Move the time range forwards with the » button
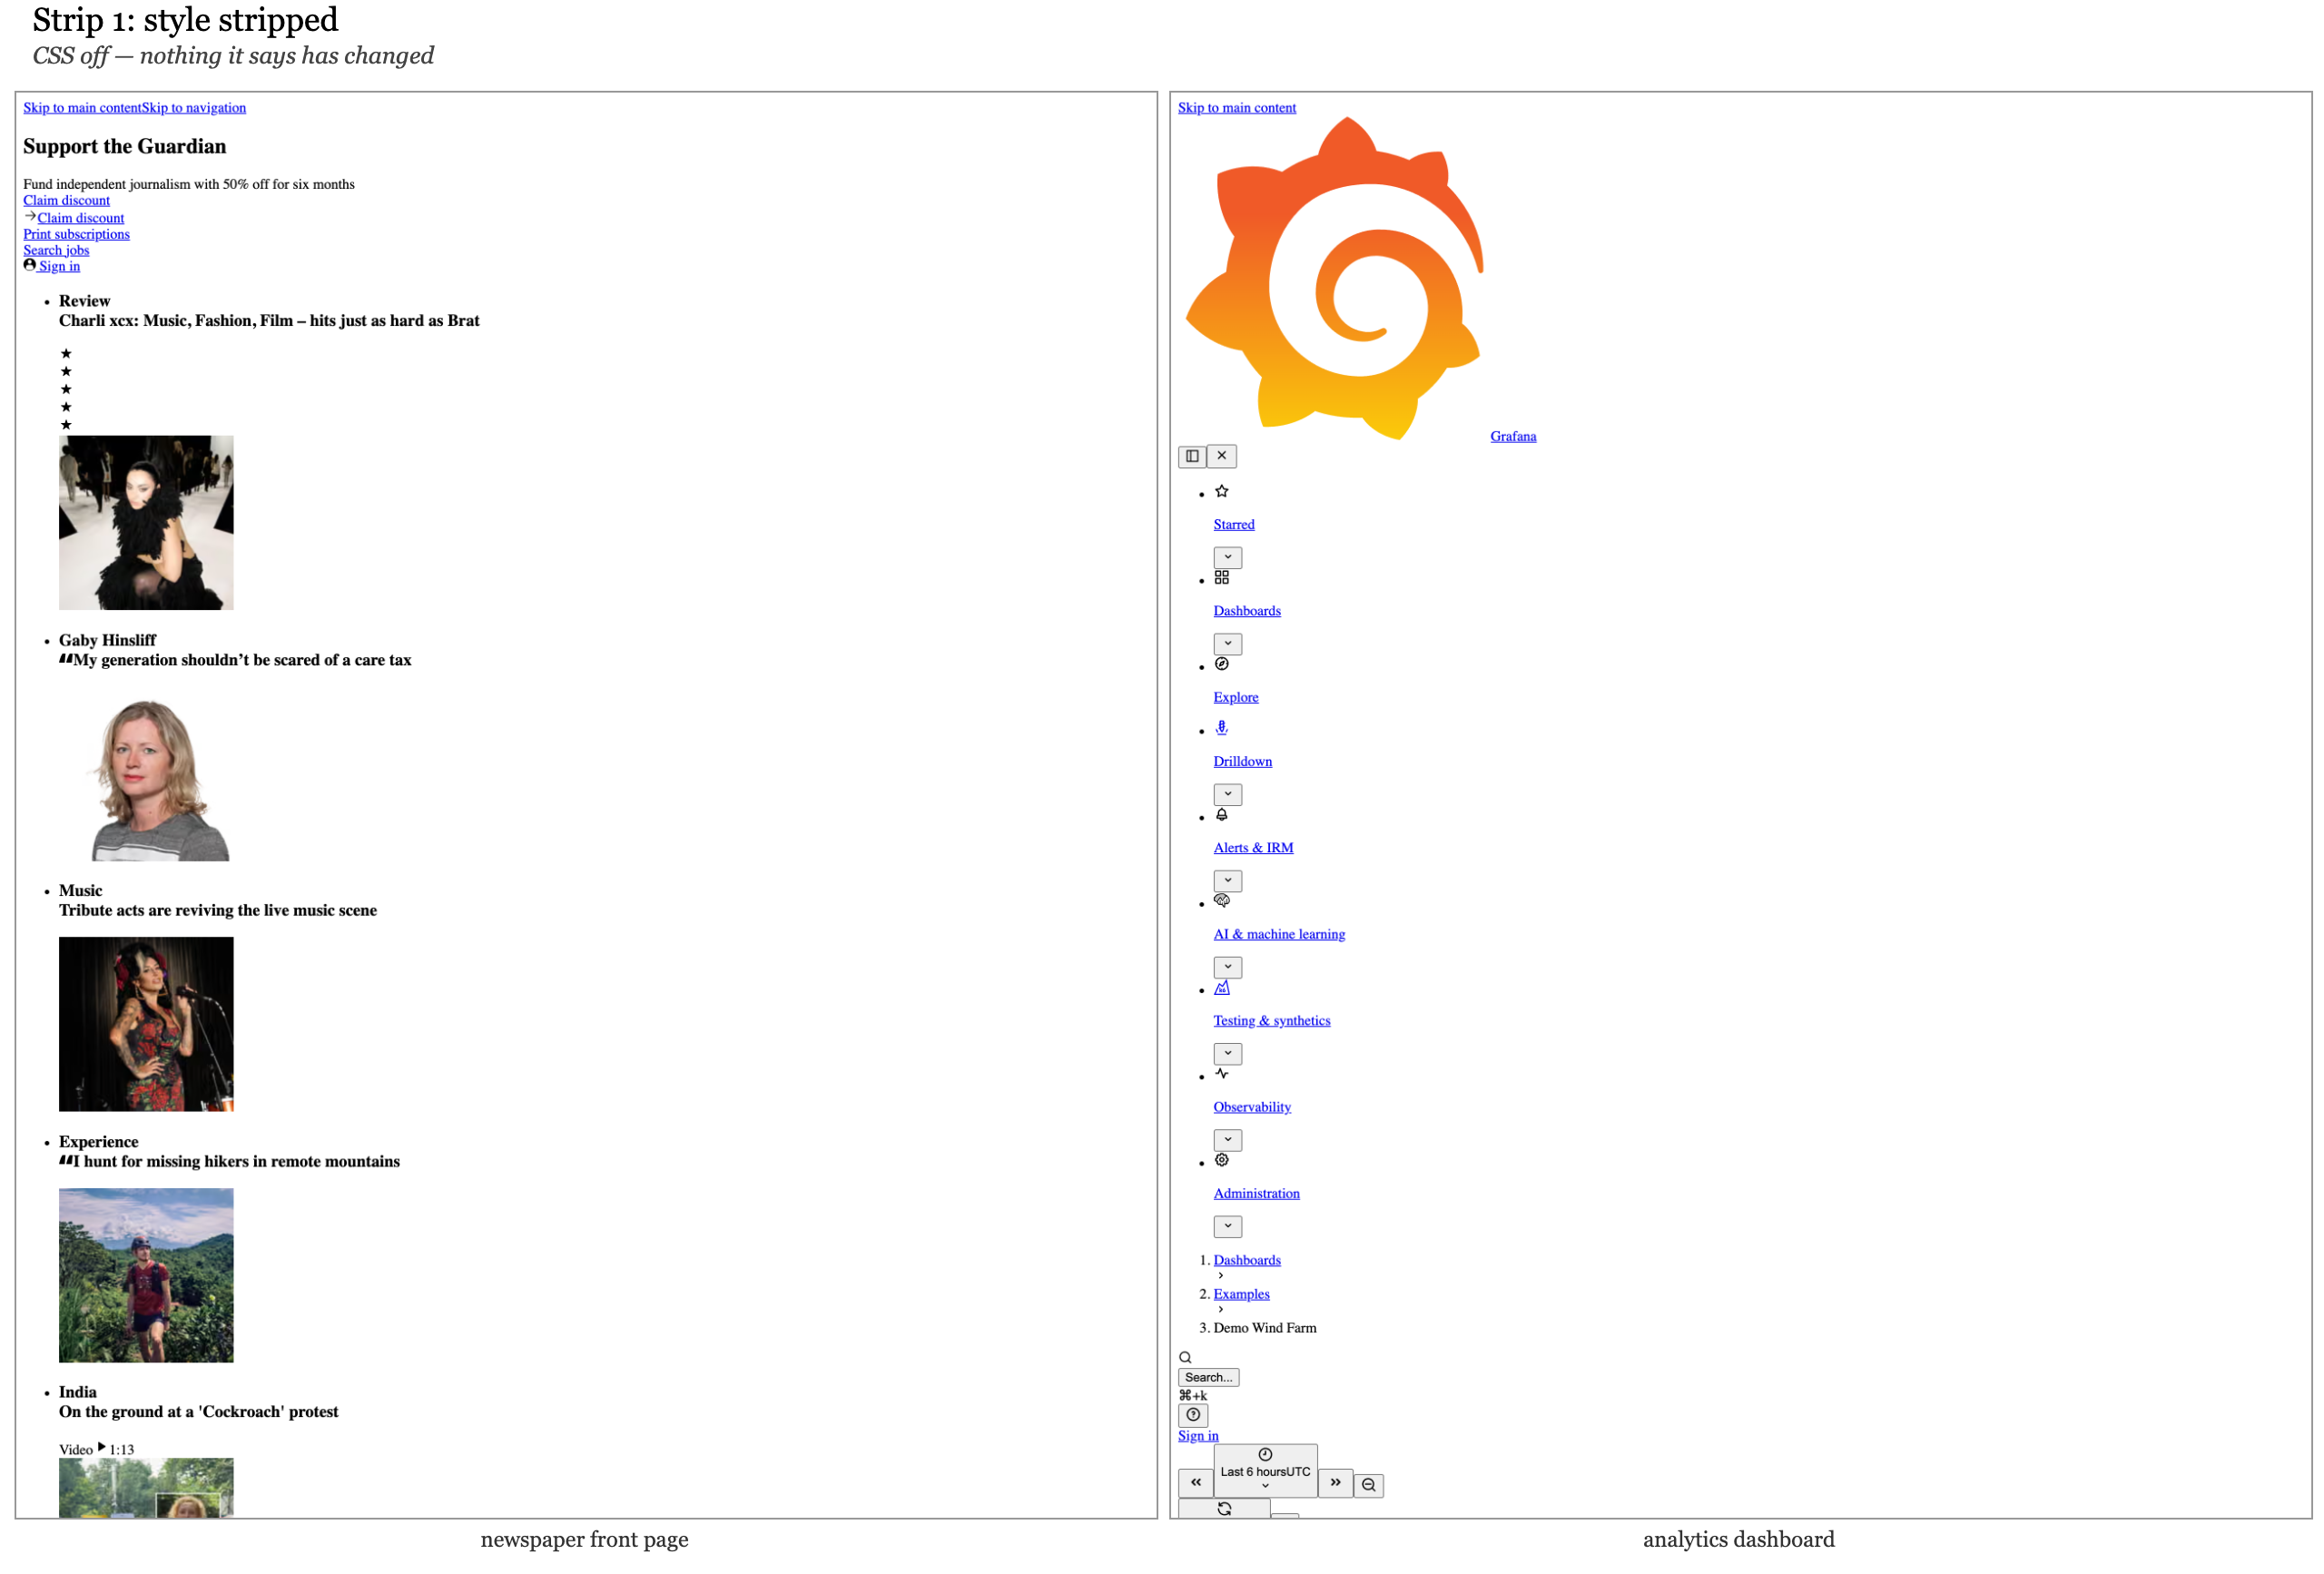 pos(1335,1483)
